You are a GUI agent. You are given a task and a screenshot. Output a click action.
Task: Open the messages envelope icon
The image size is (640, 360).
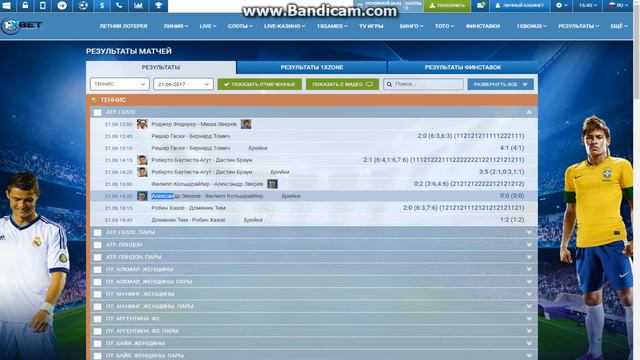[481, 5]
